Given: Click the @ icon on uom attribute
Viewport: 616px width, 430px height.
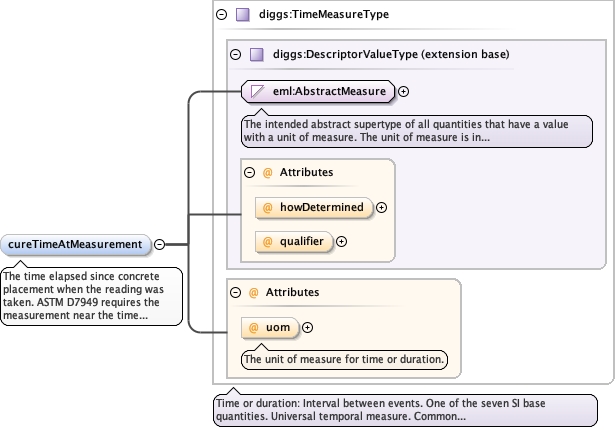Looking at the screenshot, I should 254,328.
